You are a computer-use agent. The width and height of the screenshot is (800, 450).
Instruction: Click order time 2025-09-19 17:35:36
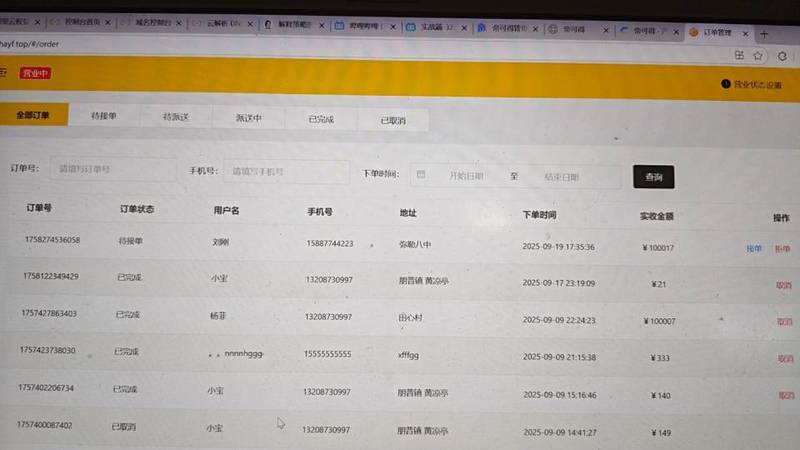pyautogui.click(x=559, y=247)
